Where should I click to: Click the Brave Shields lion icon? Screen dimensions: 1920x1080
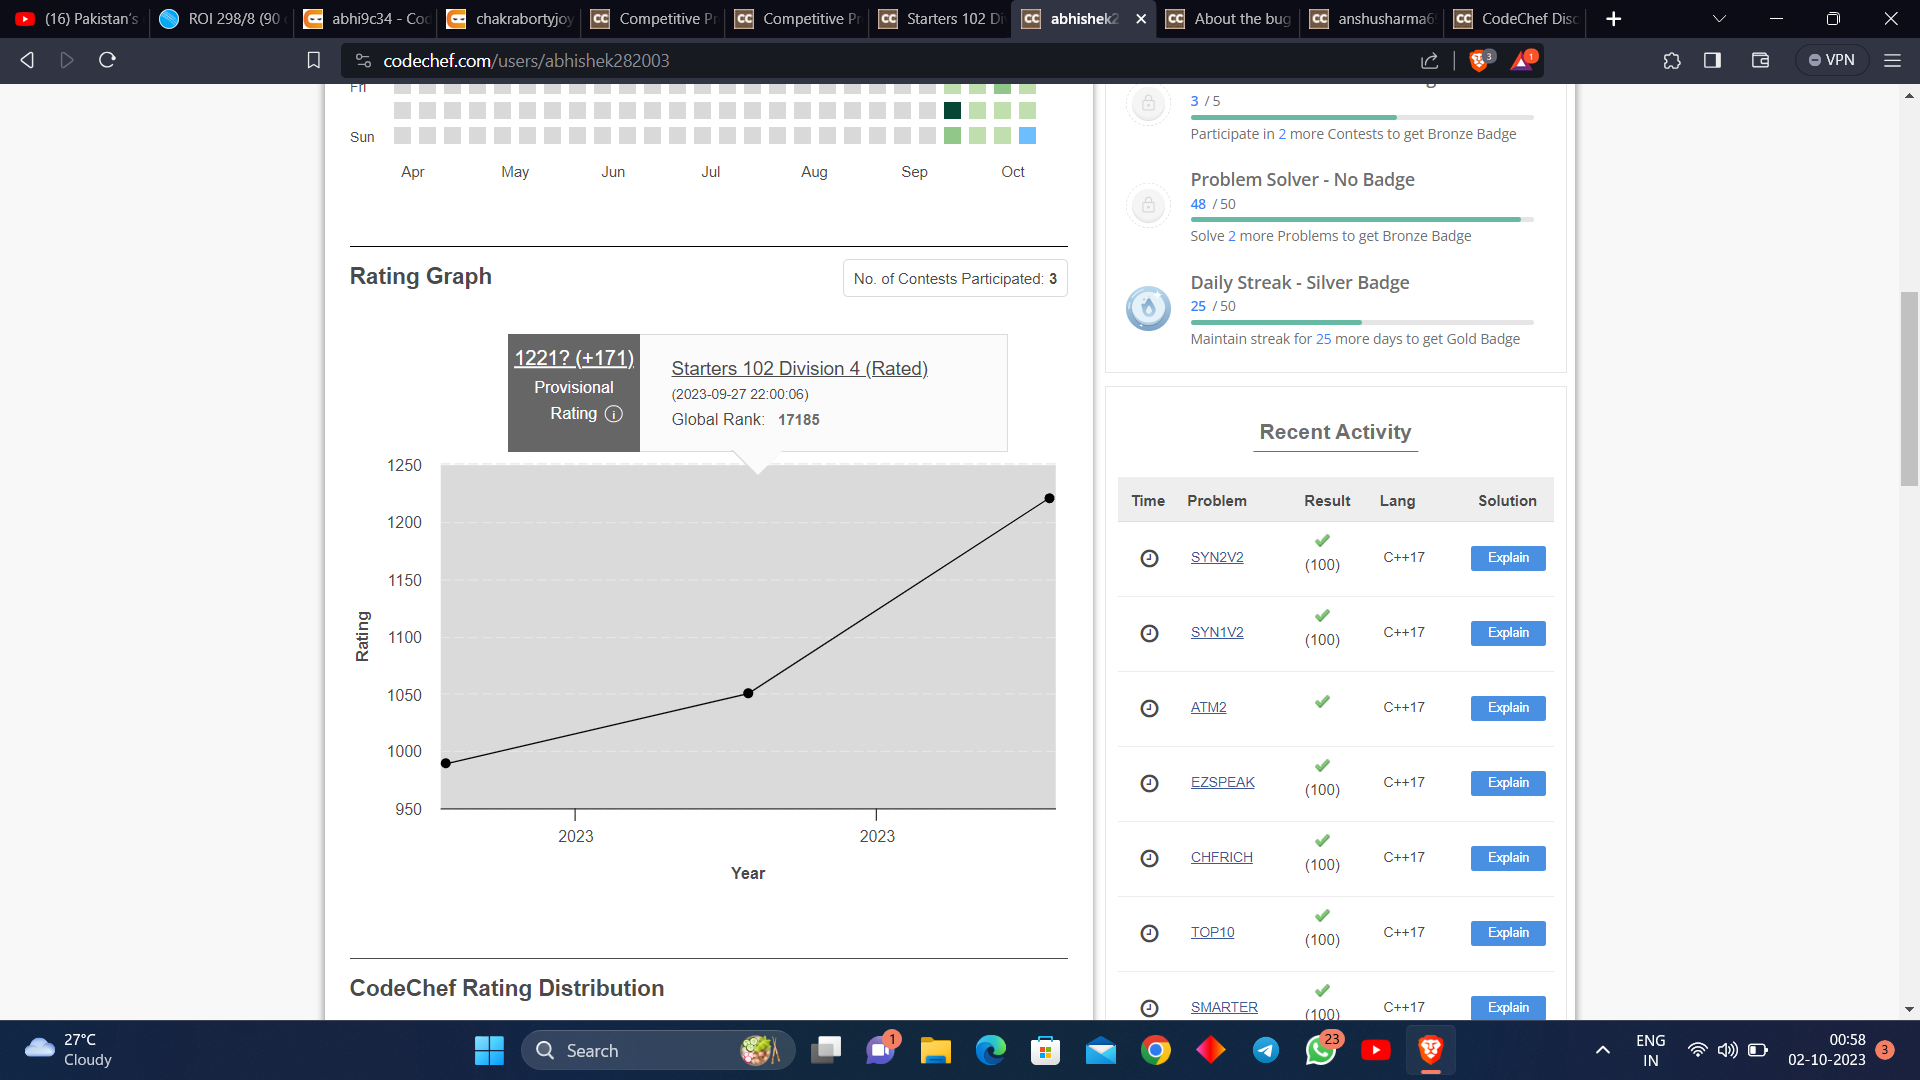tap(1479, 61)
